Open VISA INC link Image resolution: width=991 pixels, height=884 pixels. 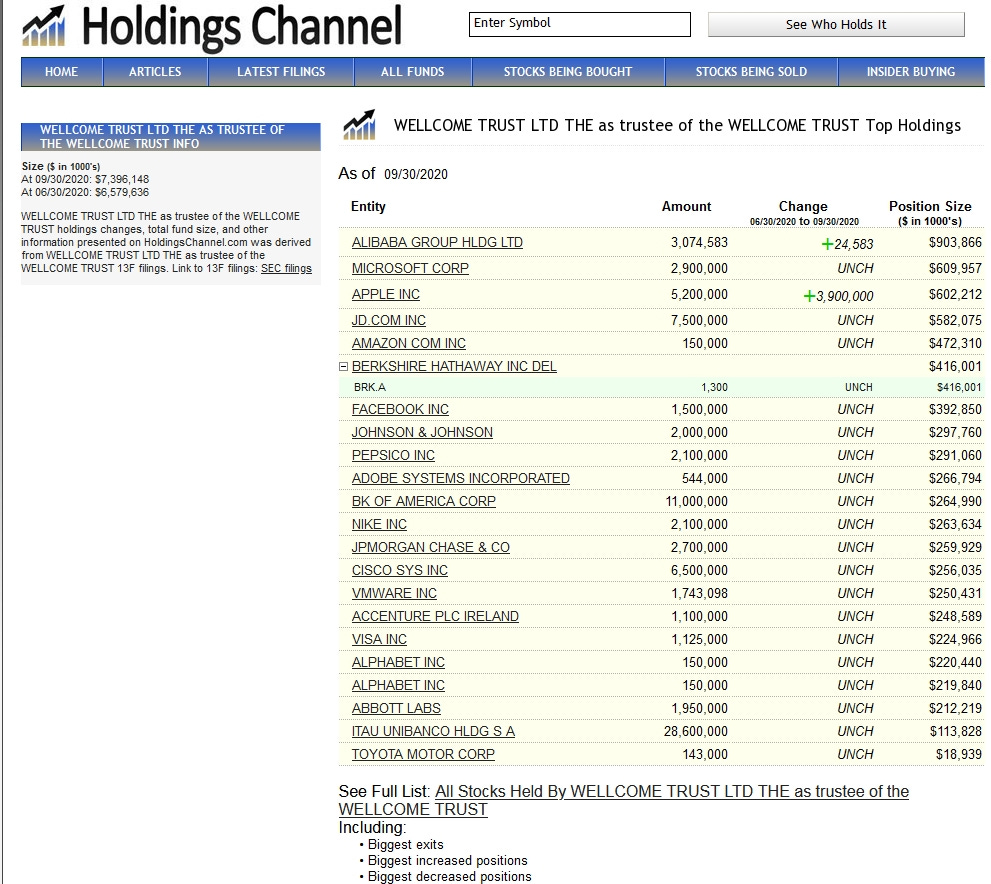(379, 639)
